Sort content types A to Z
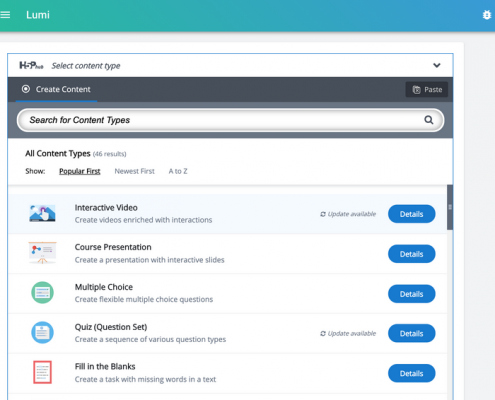 pyautogui.click(x=178, y=171)
